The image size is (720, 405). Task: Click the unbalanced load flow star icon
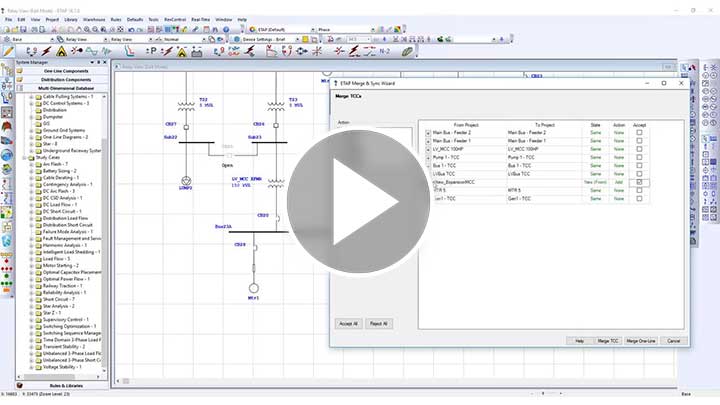(317, 51)
